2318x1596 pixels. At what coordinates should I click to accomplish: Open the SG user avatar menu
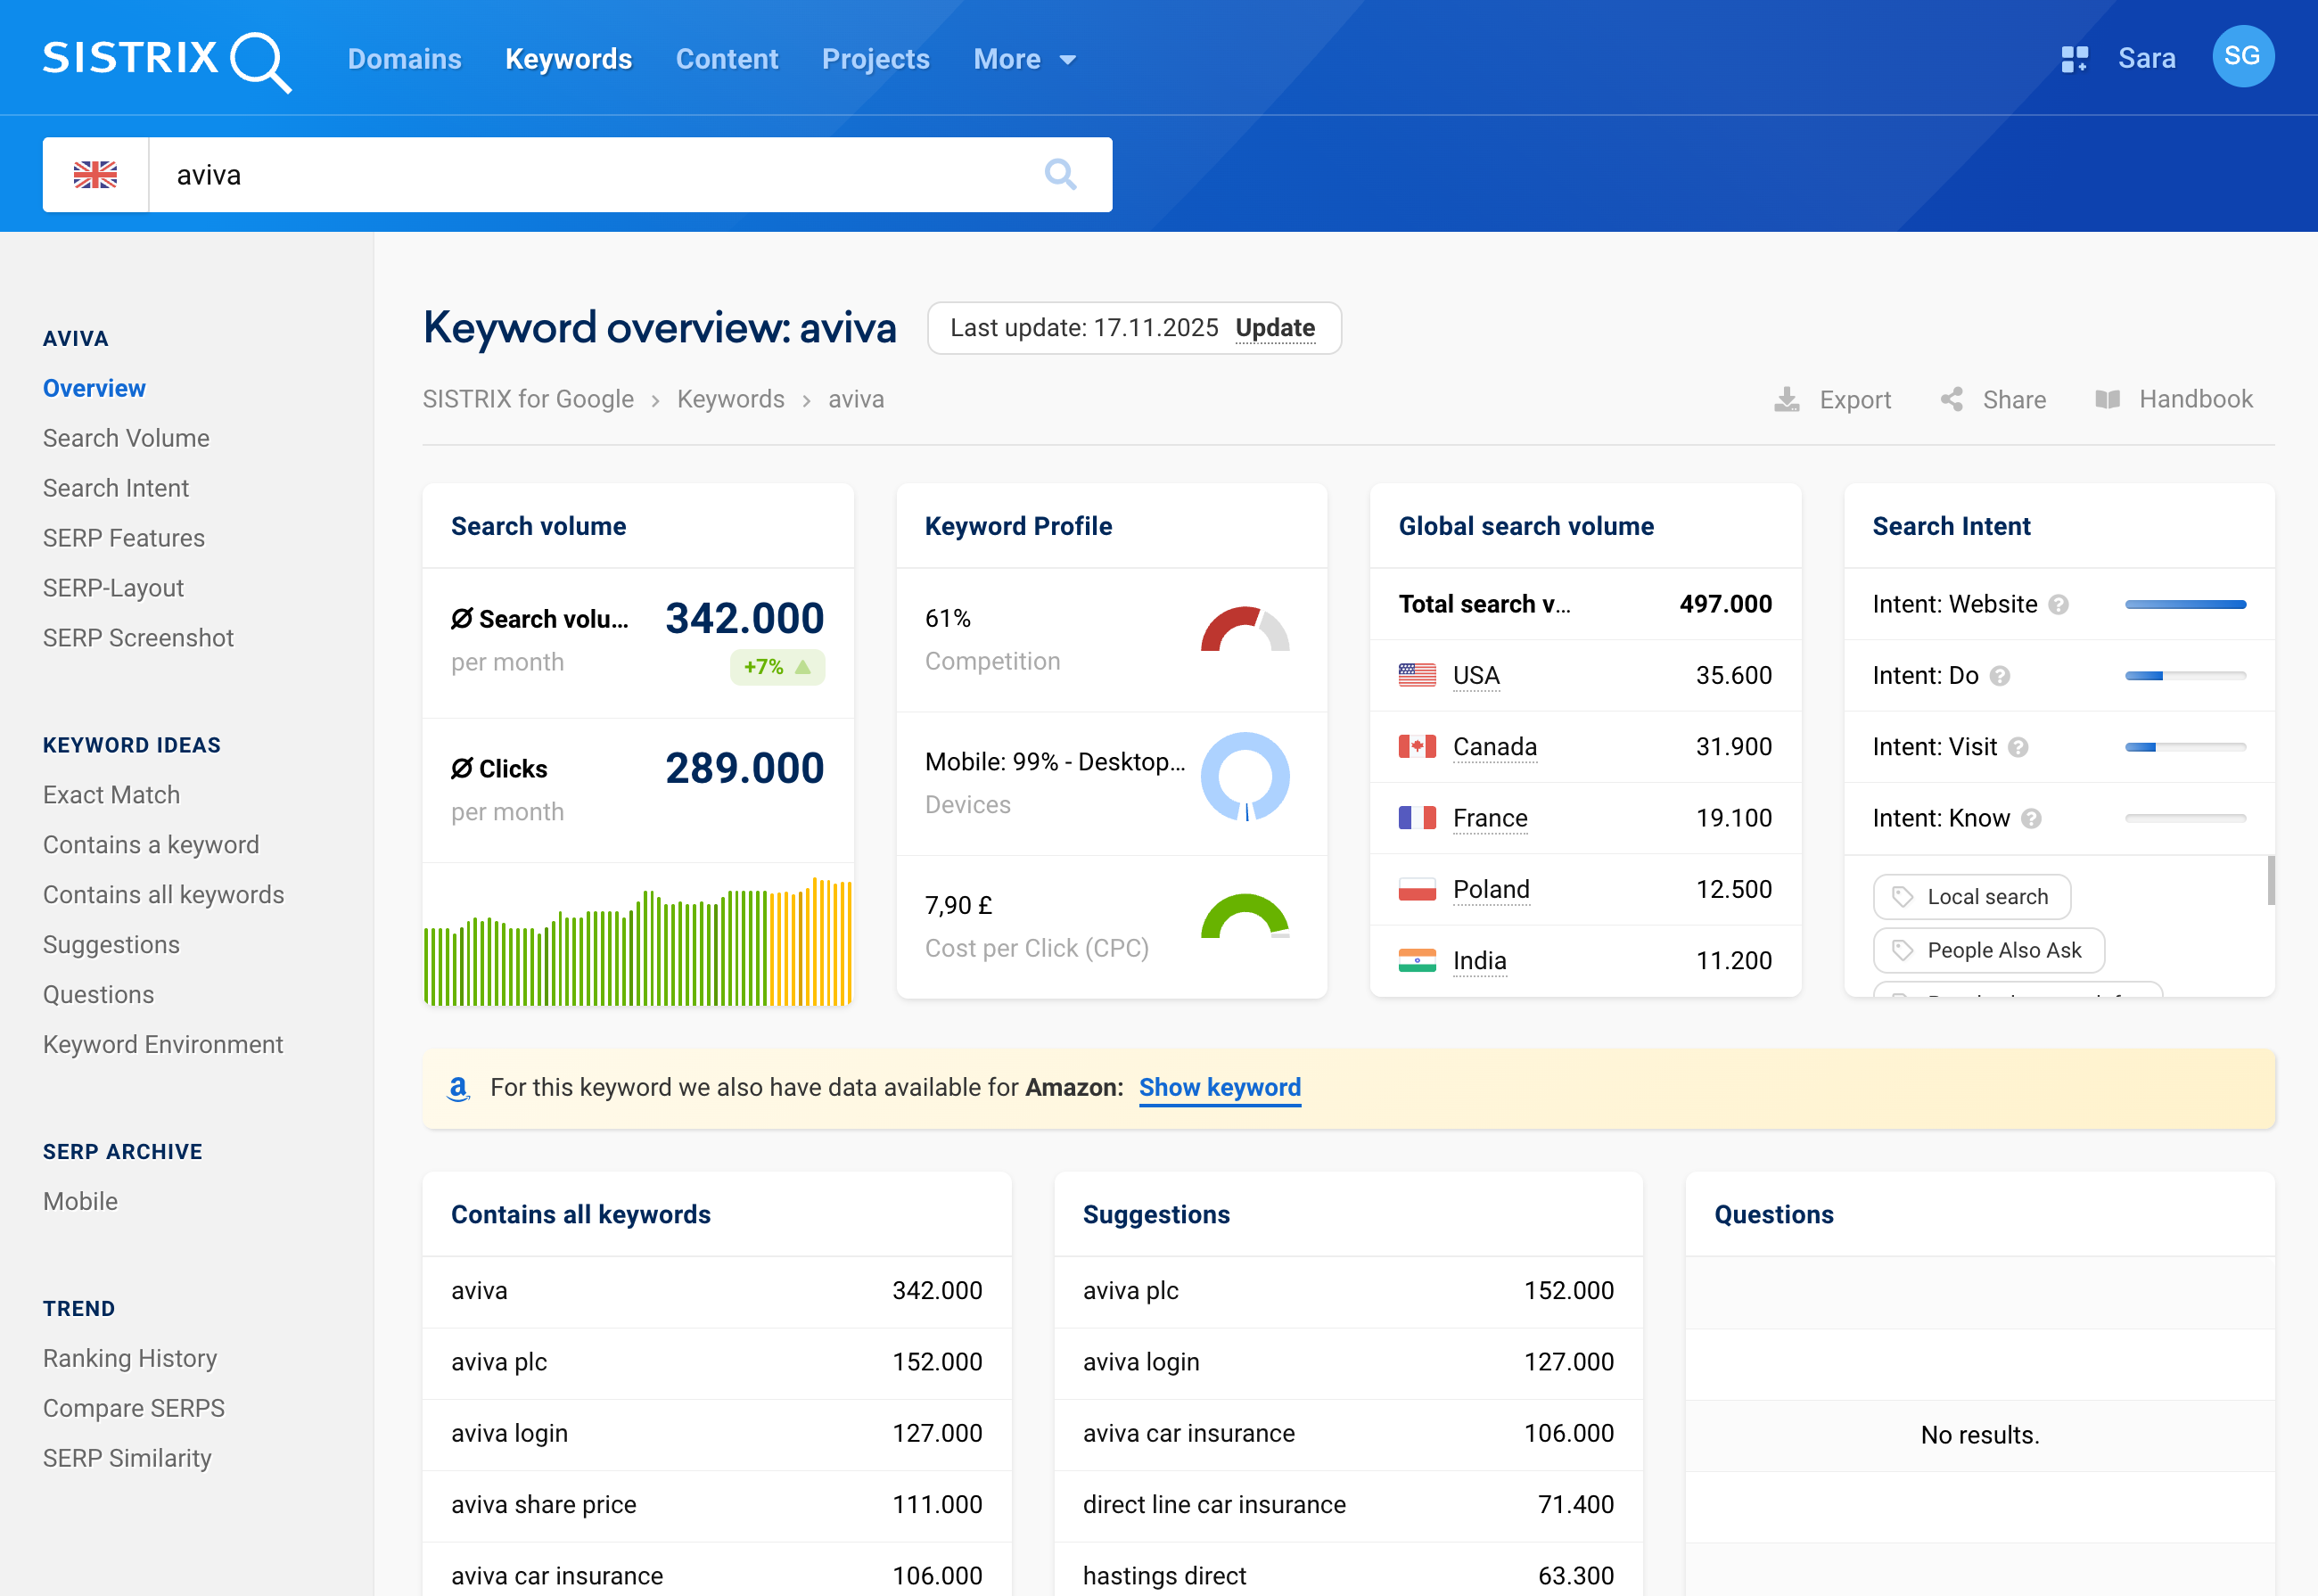click(x=2243, y=57)
